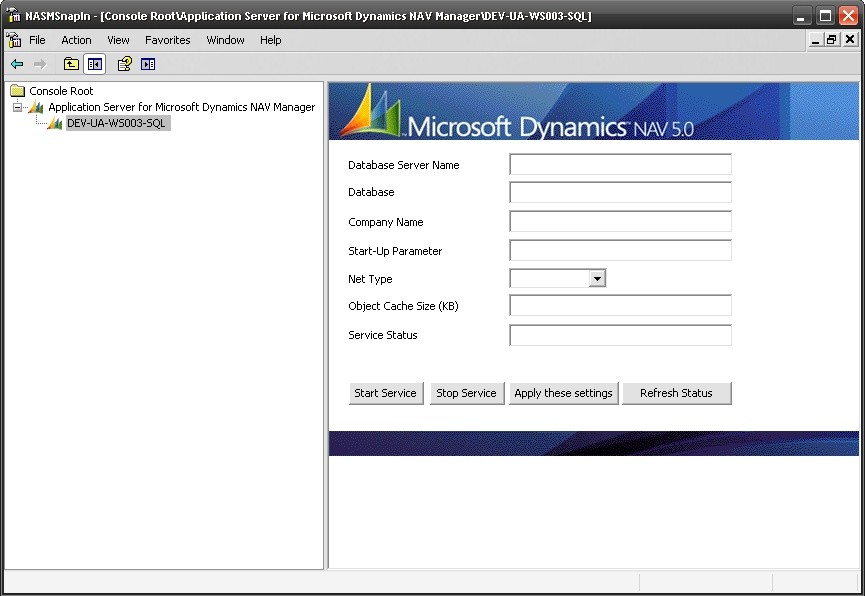
Task: Click the Refresh Status button
Action: [x=676, y=393]
